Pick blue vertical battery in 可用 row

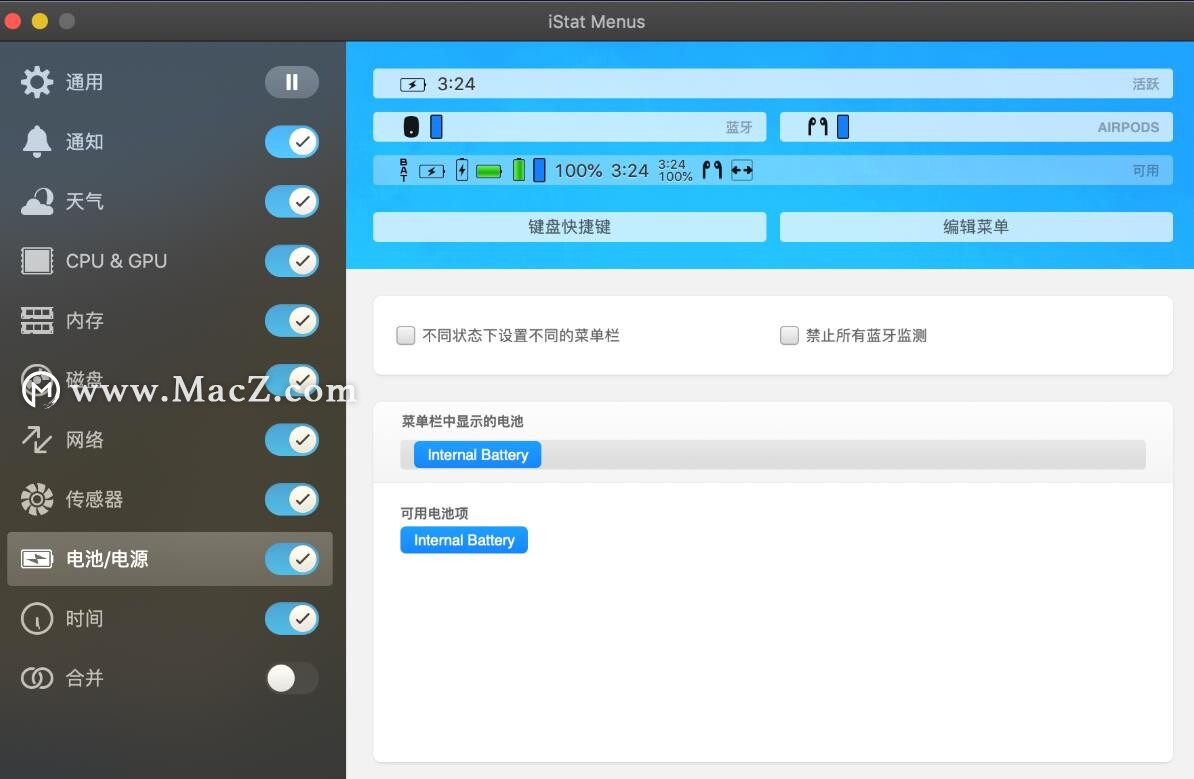tap(539, 170)
